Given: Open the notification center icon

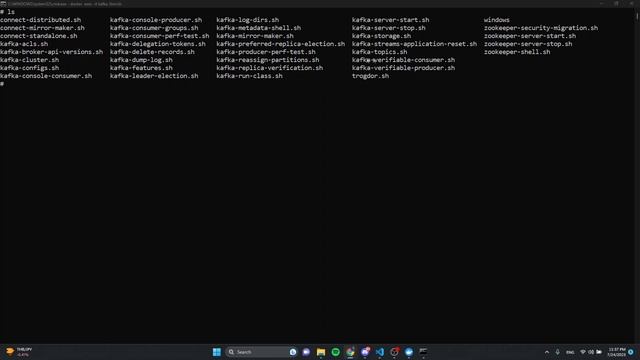Looking at the screenshot, I should [631, 352].
